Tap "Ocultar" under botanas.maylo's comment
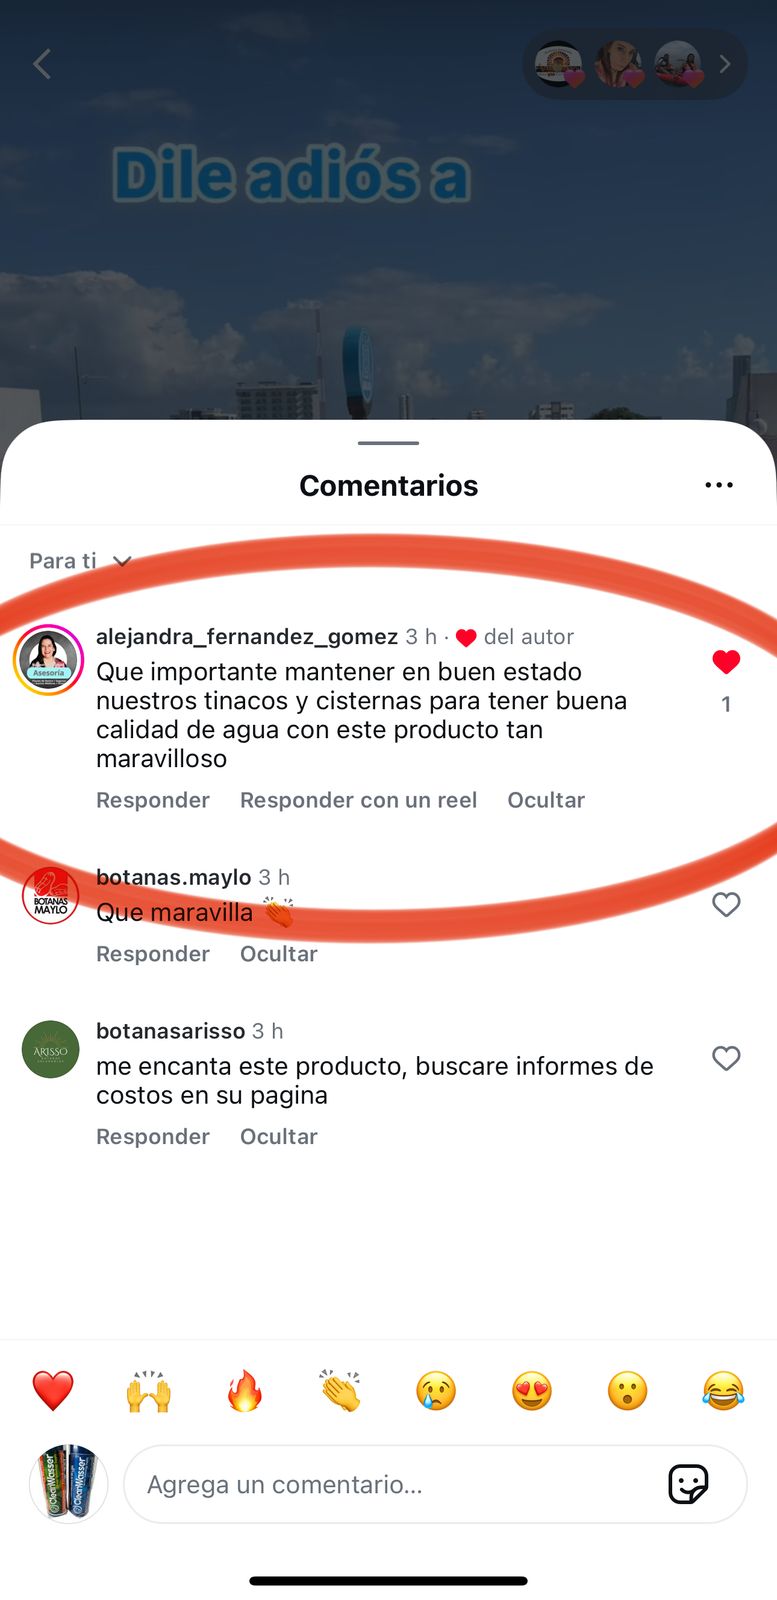 tap(279, 954)
